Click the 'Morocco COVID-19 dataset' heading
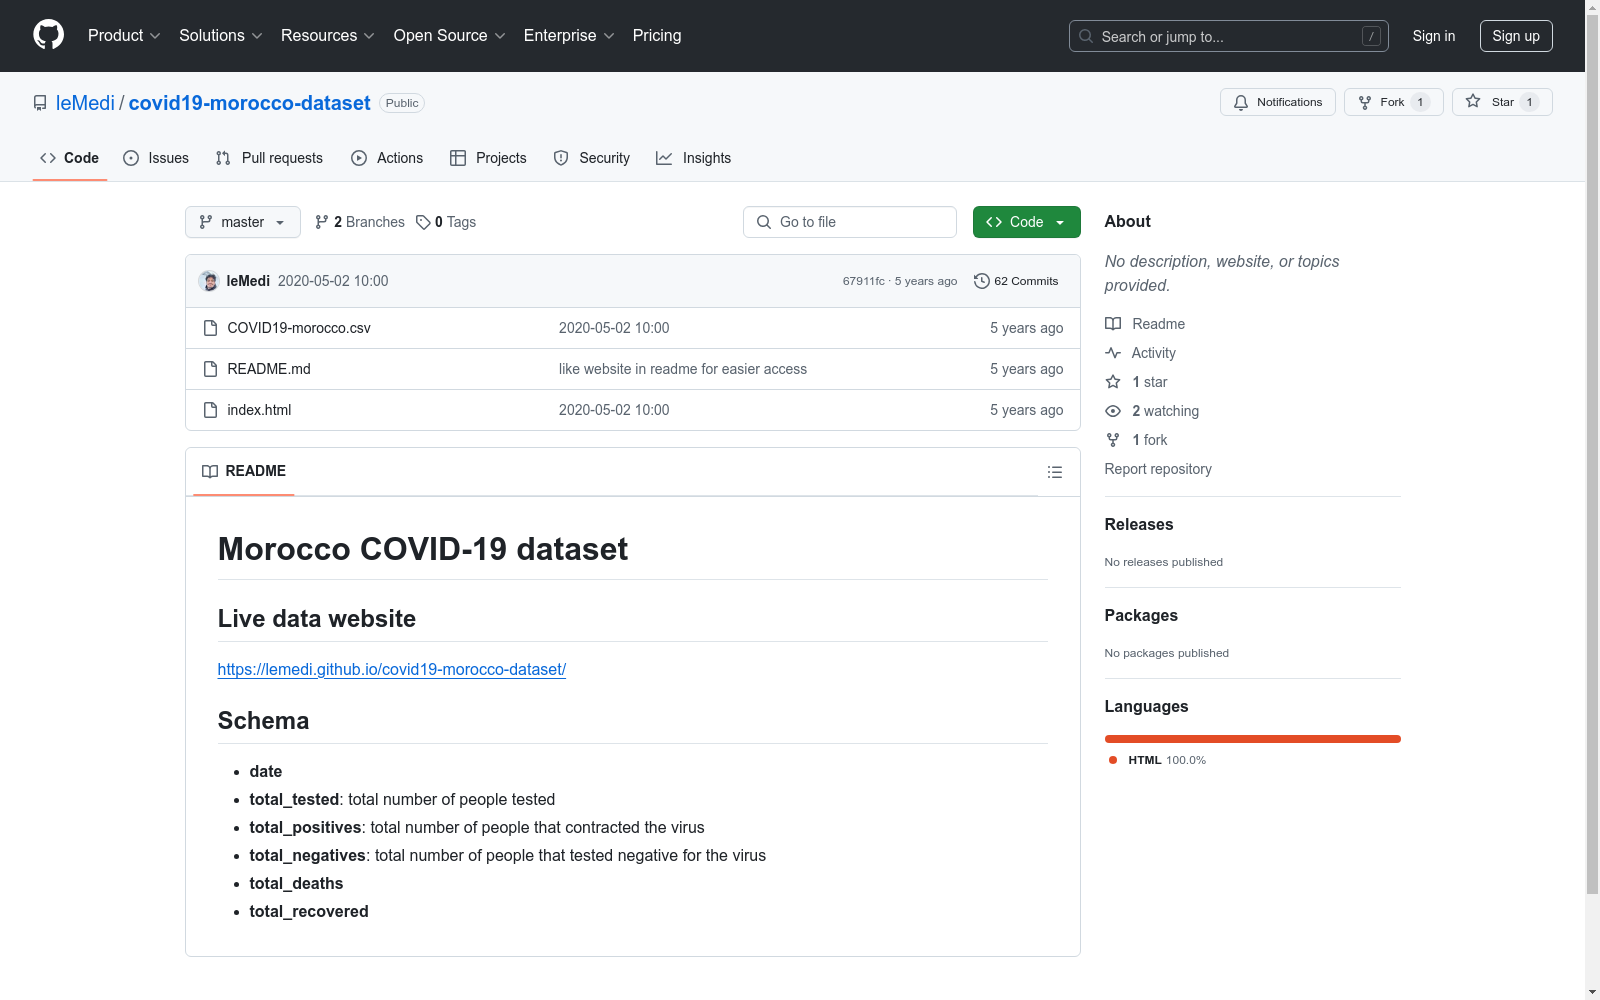This screenshot has width=1600, height=1000. 423,549
